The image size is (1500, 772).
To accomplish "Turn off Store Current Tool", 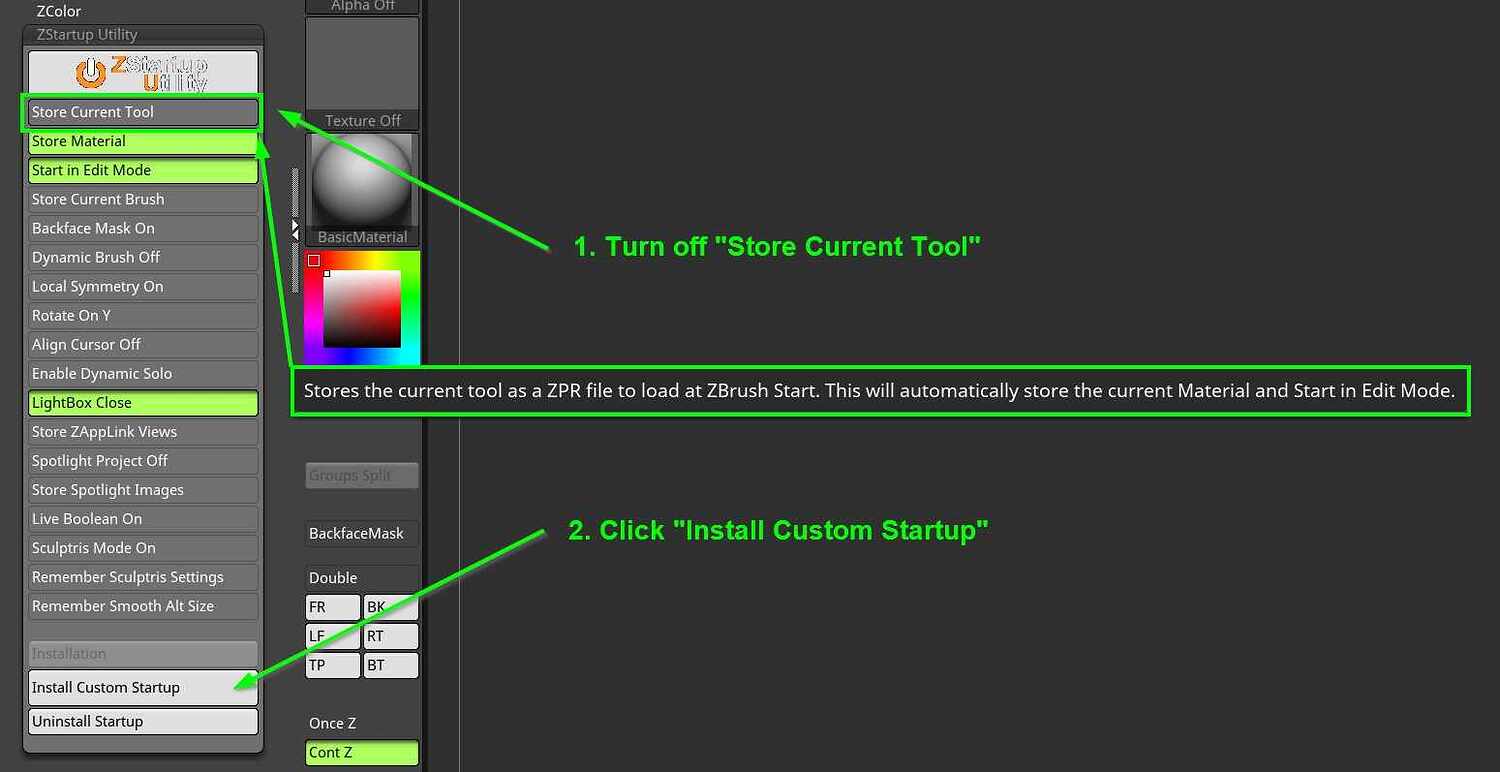I will tap(142, 112).
